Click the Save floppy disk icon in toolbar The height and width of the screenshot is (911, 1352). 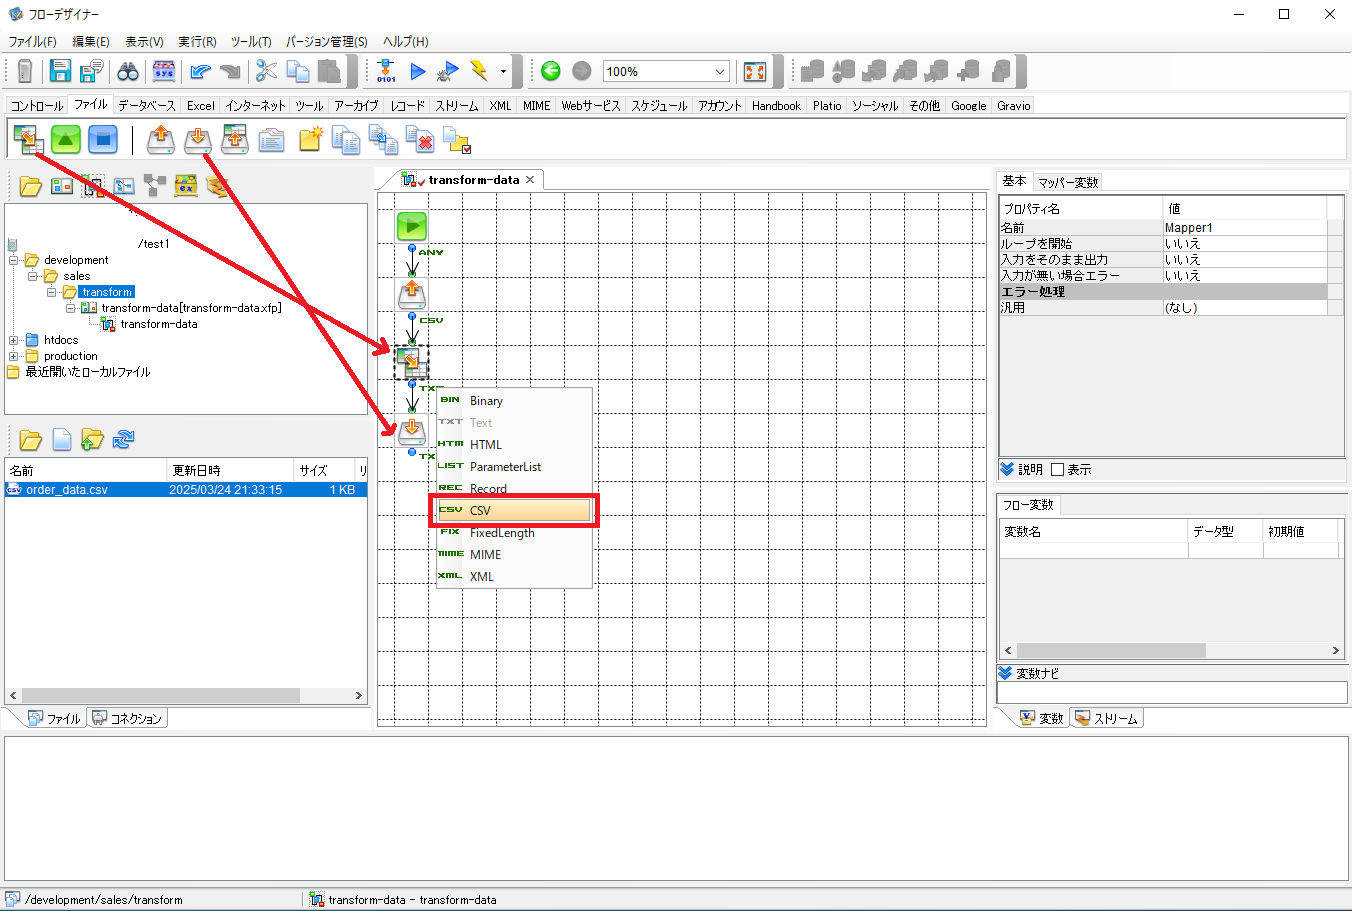tap(60, 71)
